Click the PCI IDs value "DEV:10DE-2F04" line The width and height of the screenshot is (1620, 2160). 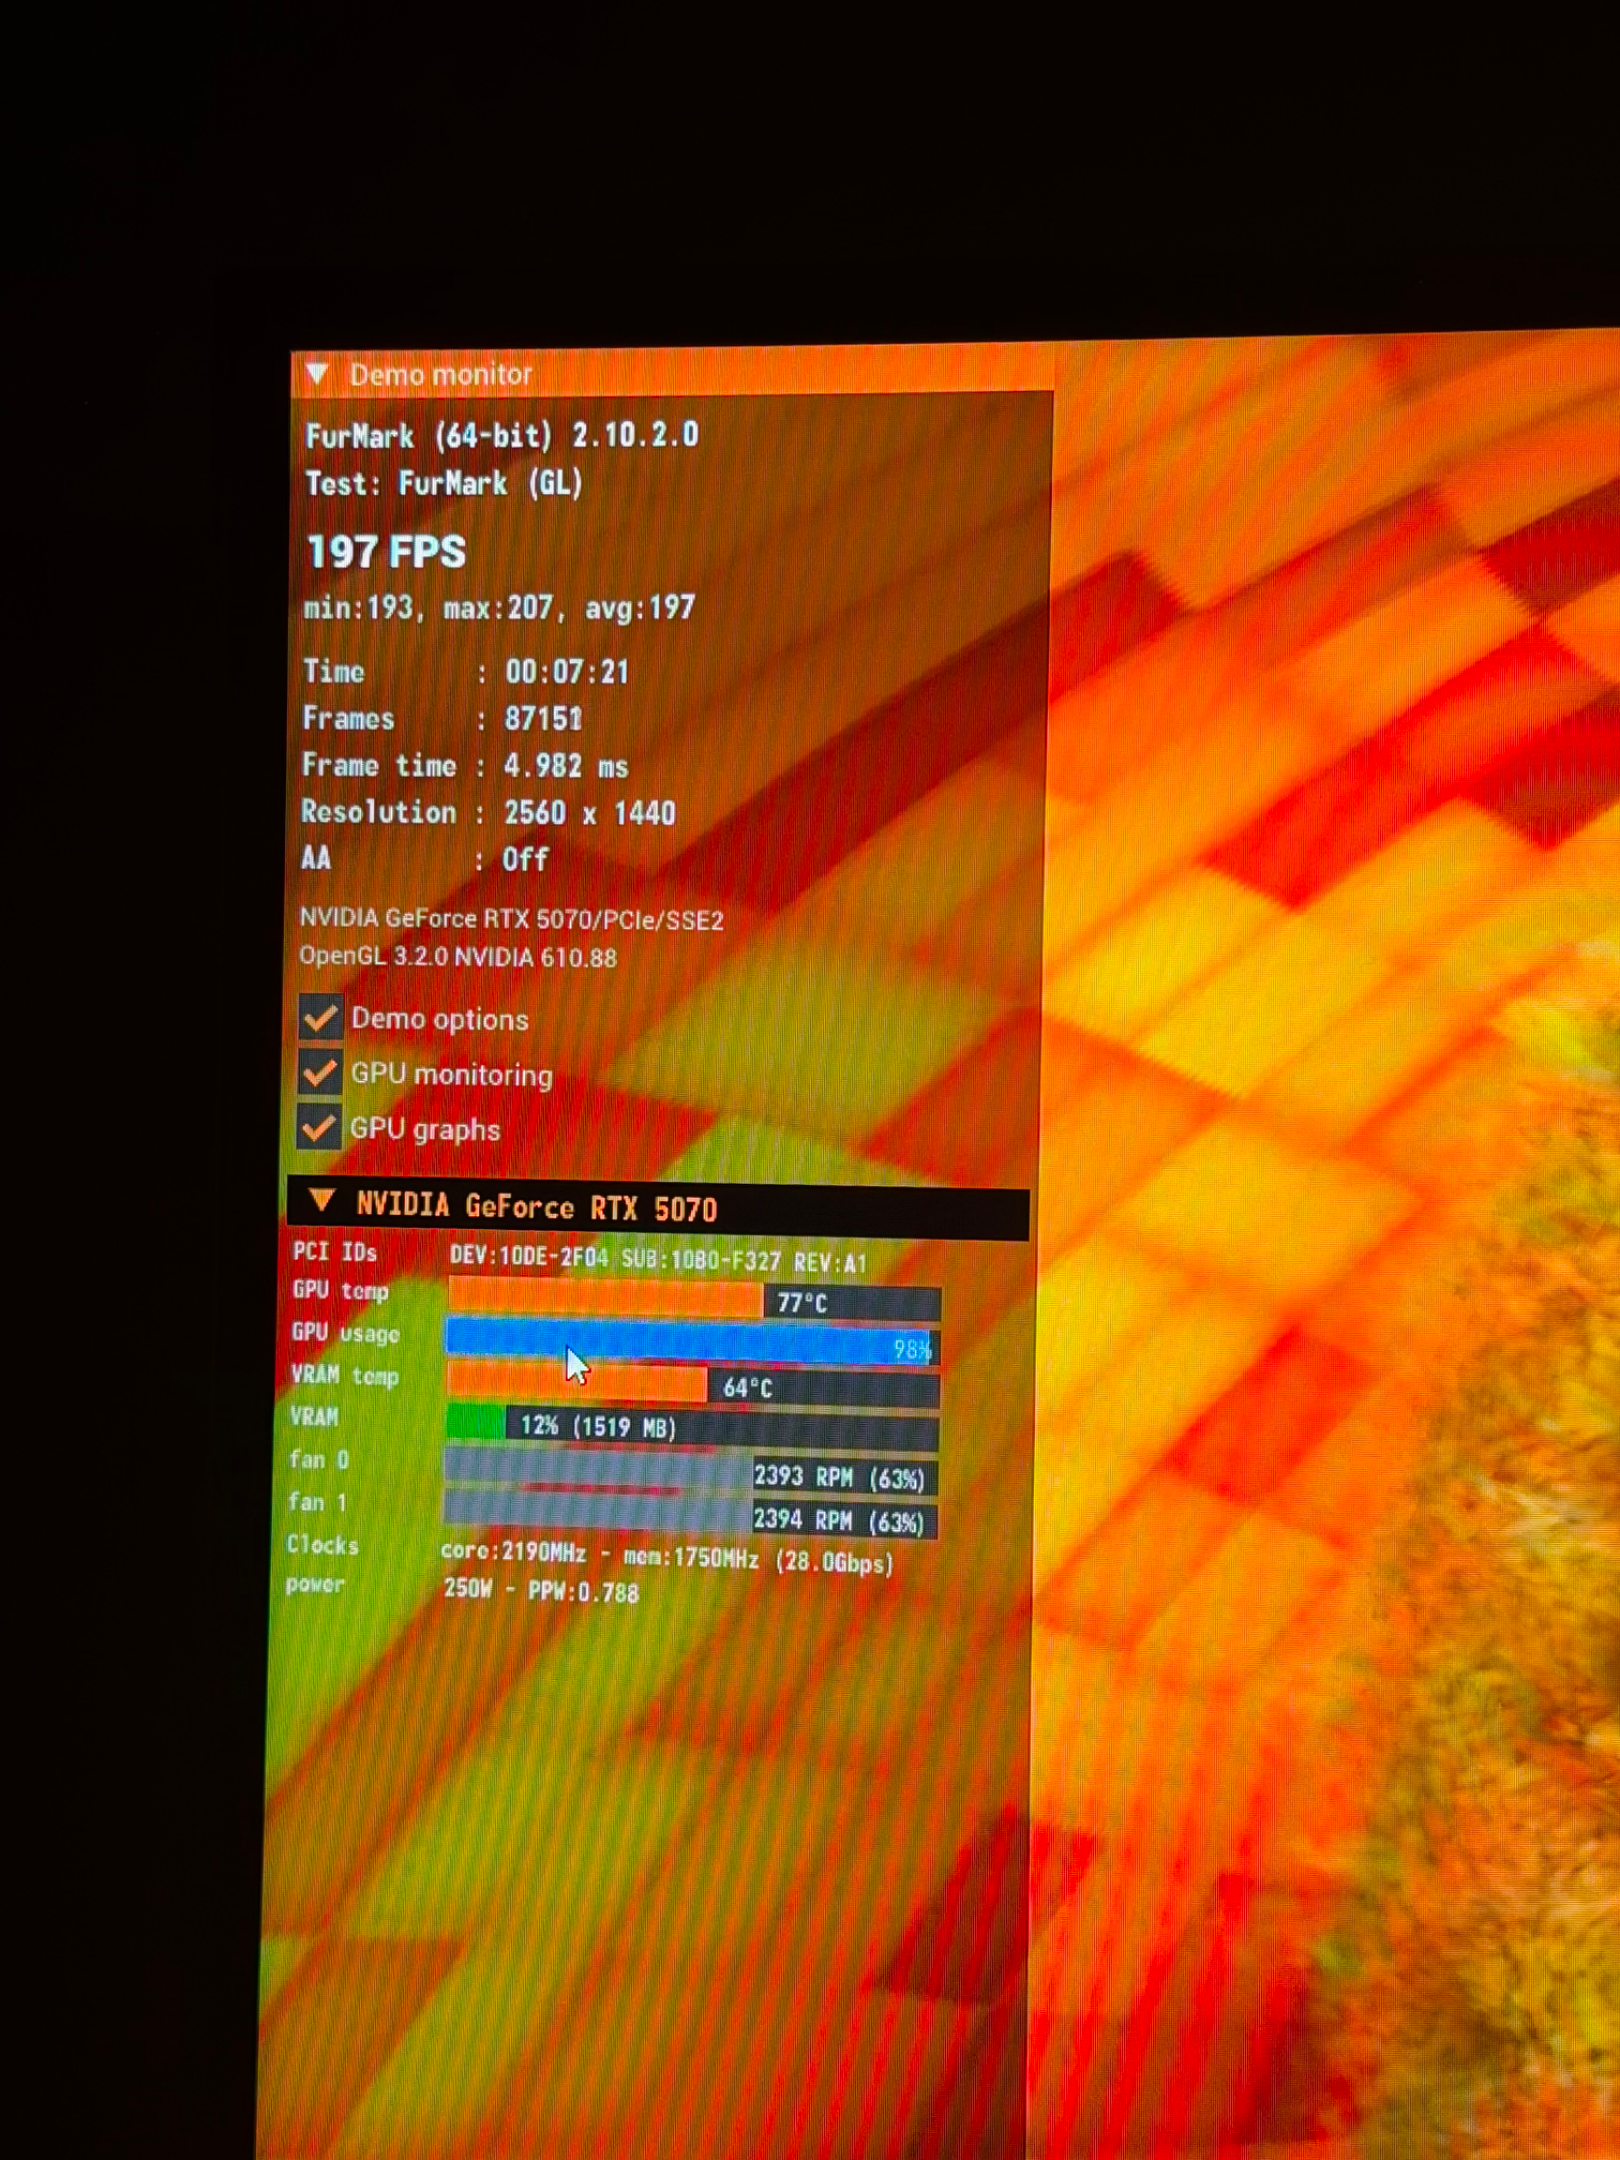coord(658,1259)
